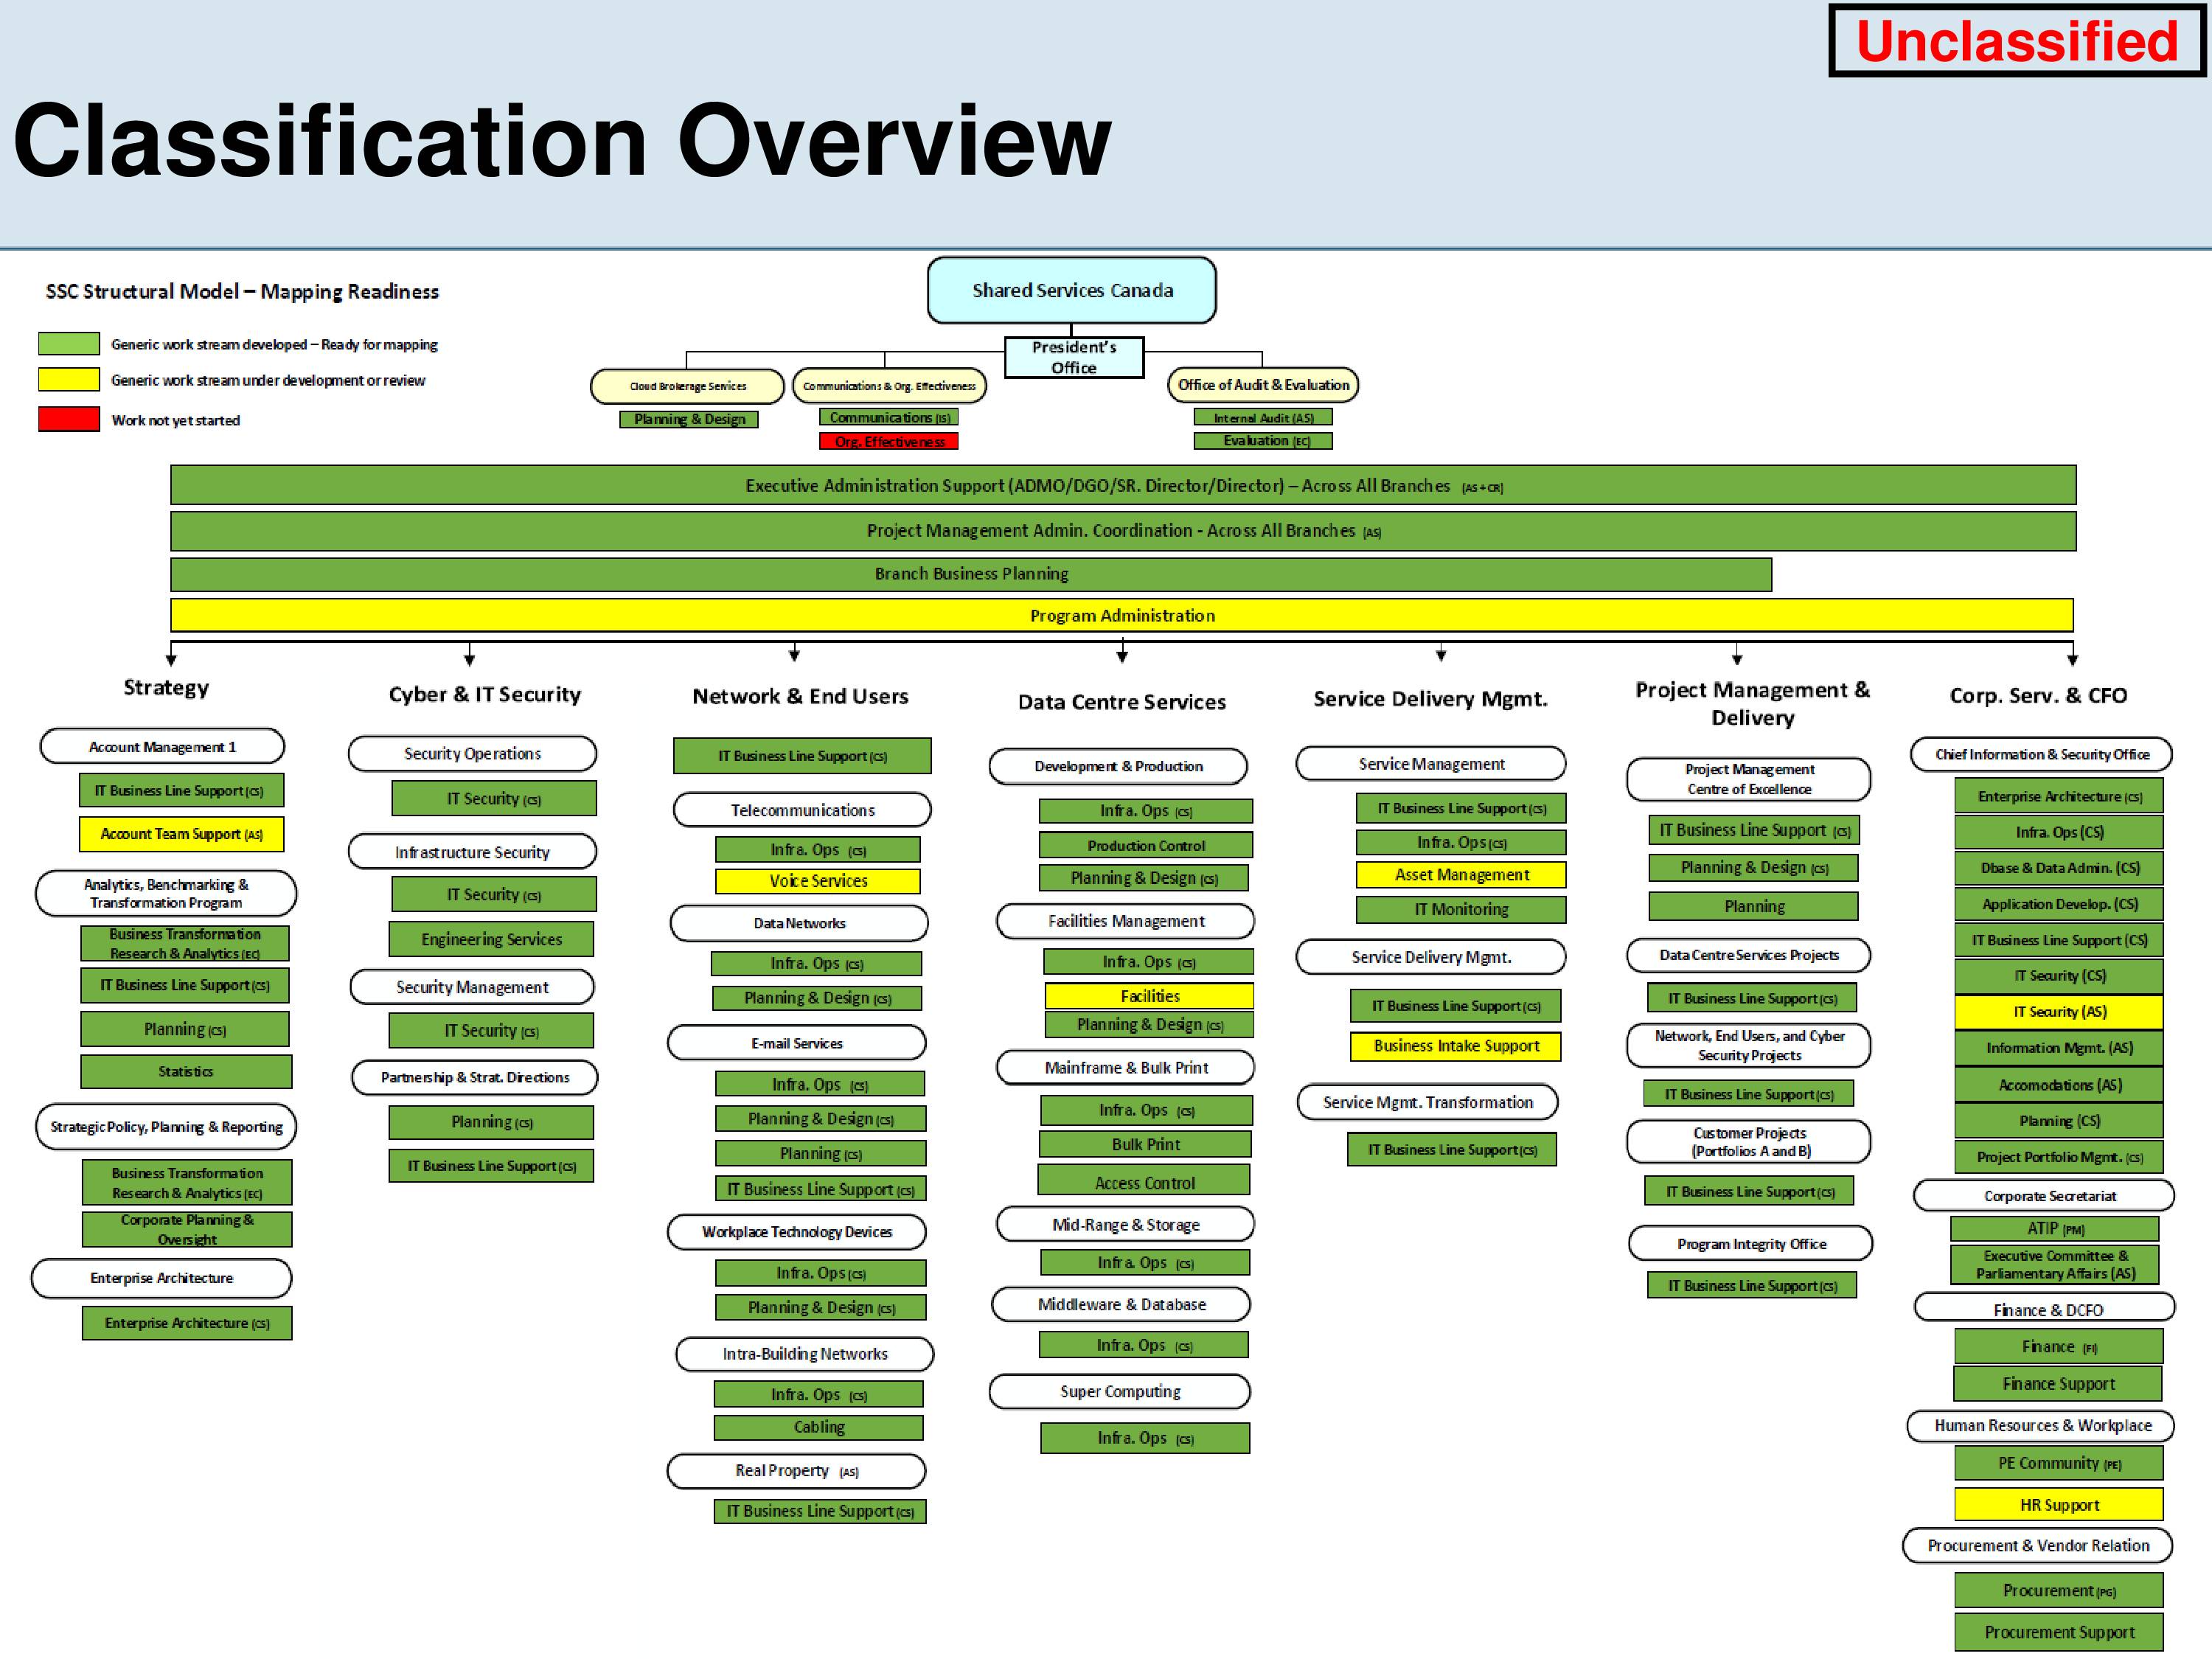Click 'Workplace Technology Devices' oval
Viewport: 2212px width, 1659px height.
pyautogui.click(x=797, y=1232)
